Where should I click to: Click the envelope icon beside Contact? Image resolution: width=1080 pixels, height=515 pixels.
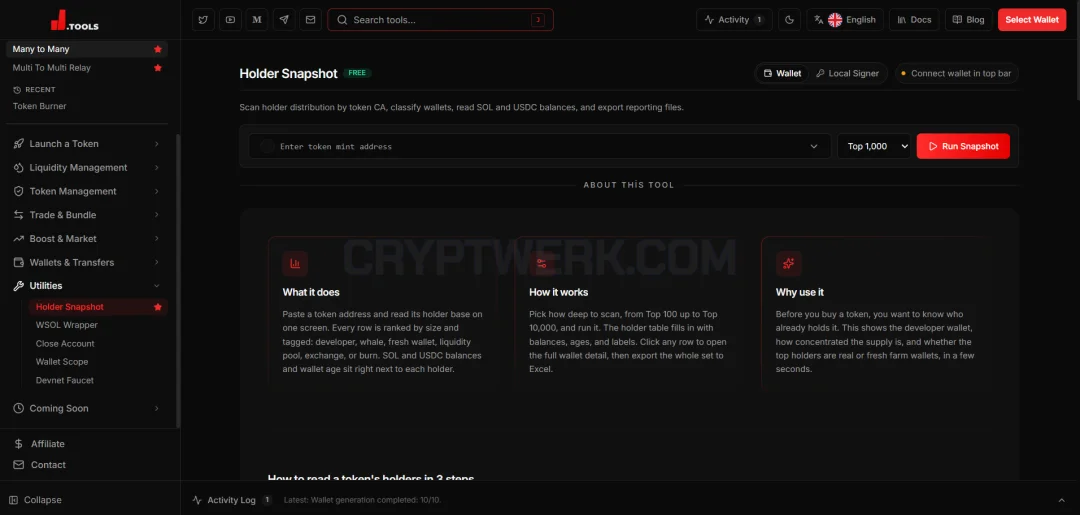(x=19, y=465)
